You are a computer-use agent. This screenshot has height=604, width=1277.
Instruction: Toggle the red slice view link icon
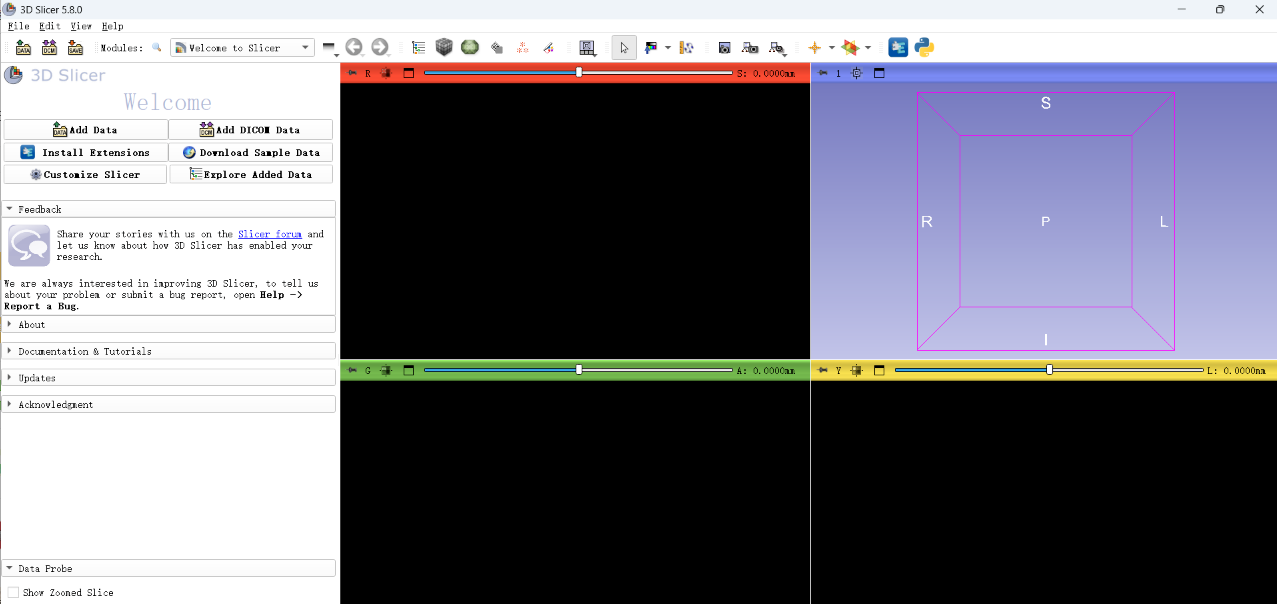click(x=386, y=73)
